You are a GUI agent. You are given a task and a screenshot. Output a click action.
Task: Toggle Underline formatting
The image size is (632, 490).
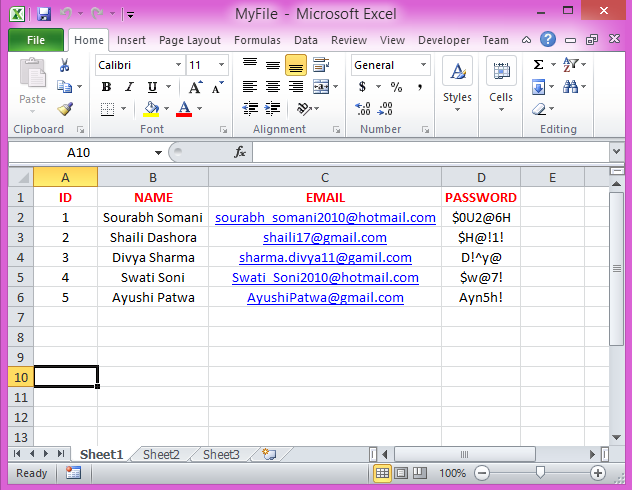(152, 87)
